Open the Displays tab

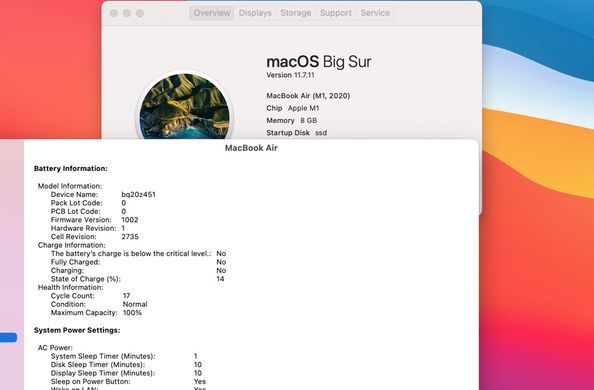255,13
